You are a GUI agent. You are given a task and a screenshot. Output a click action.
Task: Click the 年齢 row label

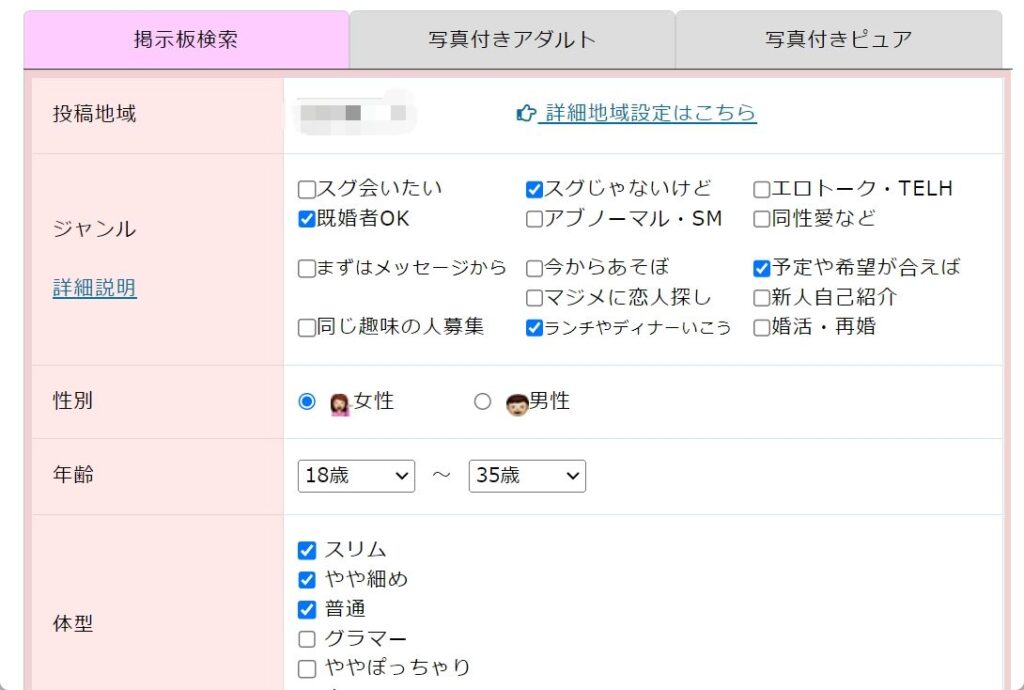coord(73,475)
